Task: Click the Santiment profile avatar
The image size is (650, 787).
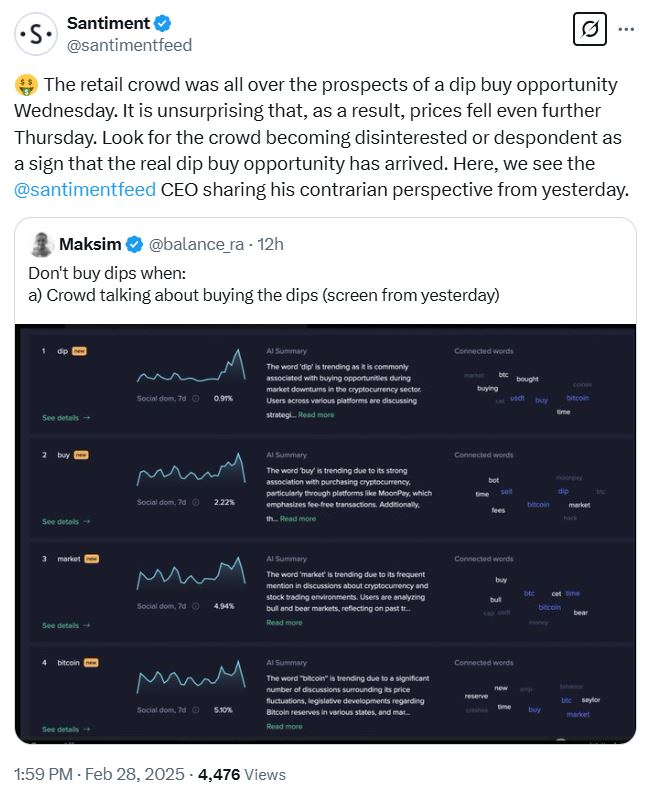Action: pyautogui.click(x=36, y=34)
